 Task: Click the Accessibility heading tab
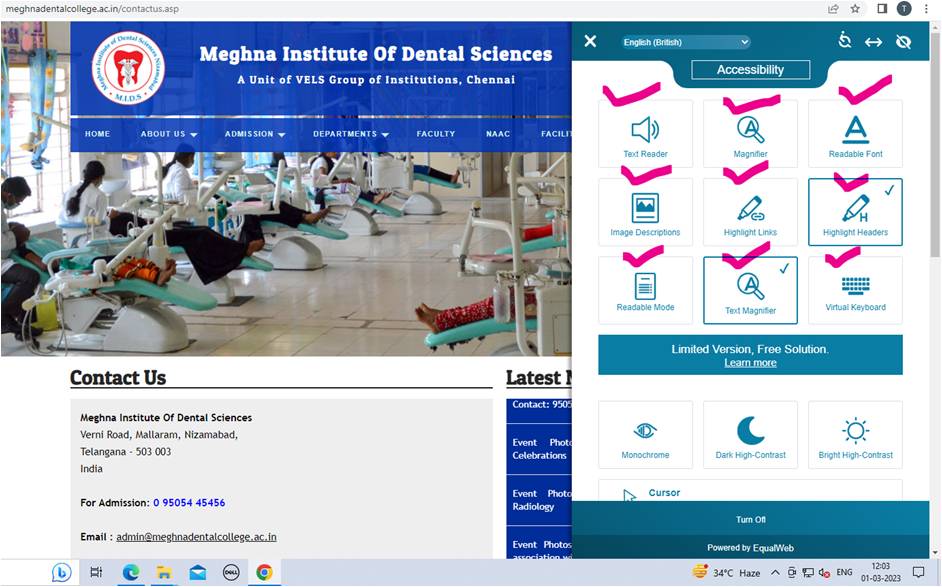(750, 70)
